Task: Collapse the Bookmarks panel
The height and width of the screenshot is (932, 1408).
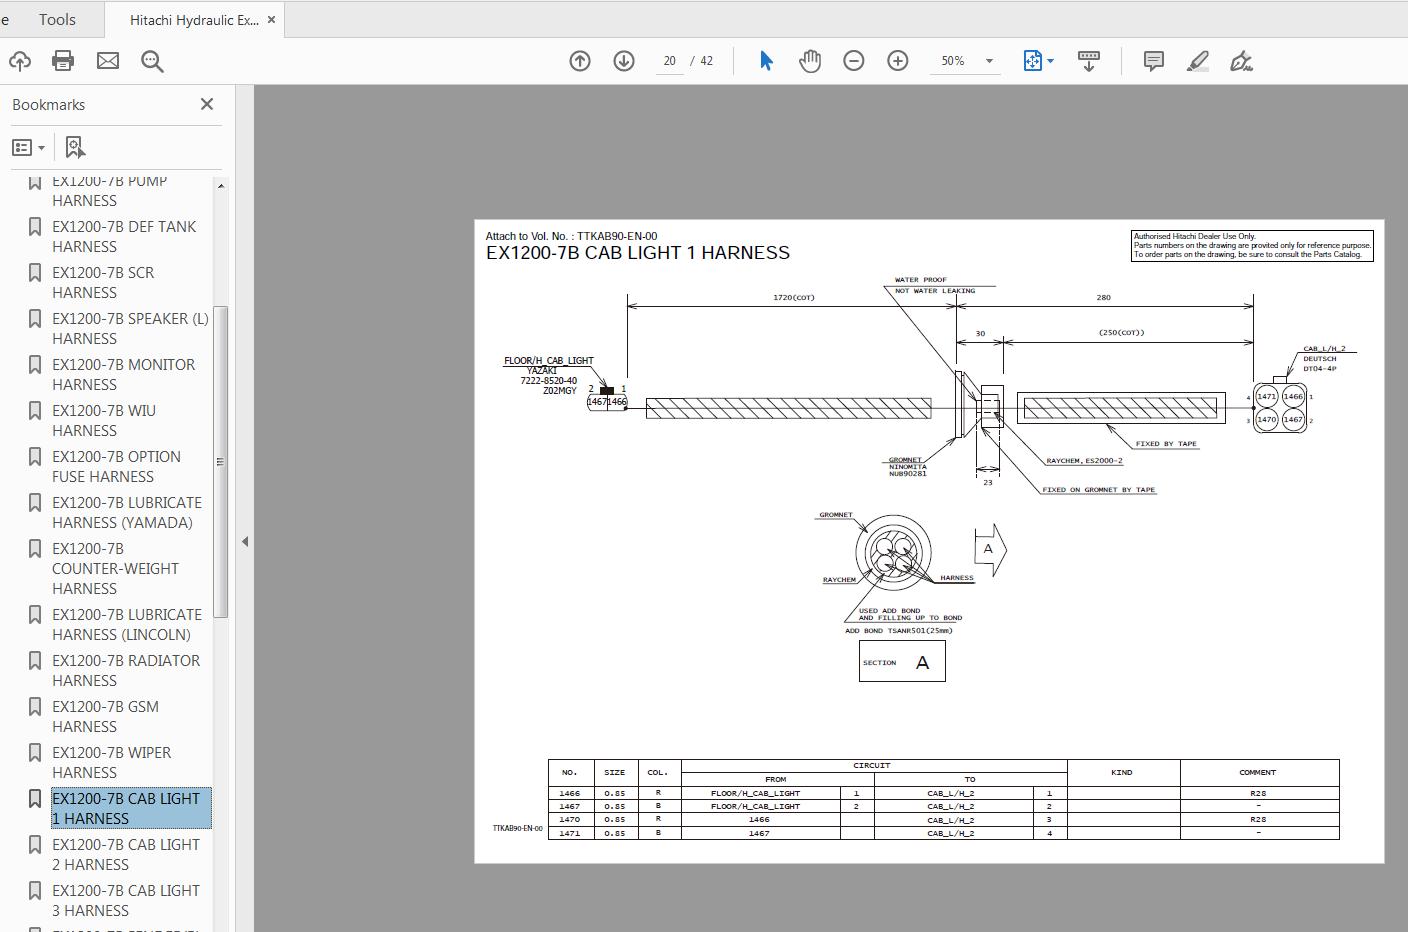Action: (x=207, y=103)
